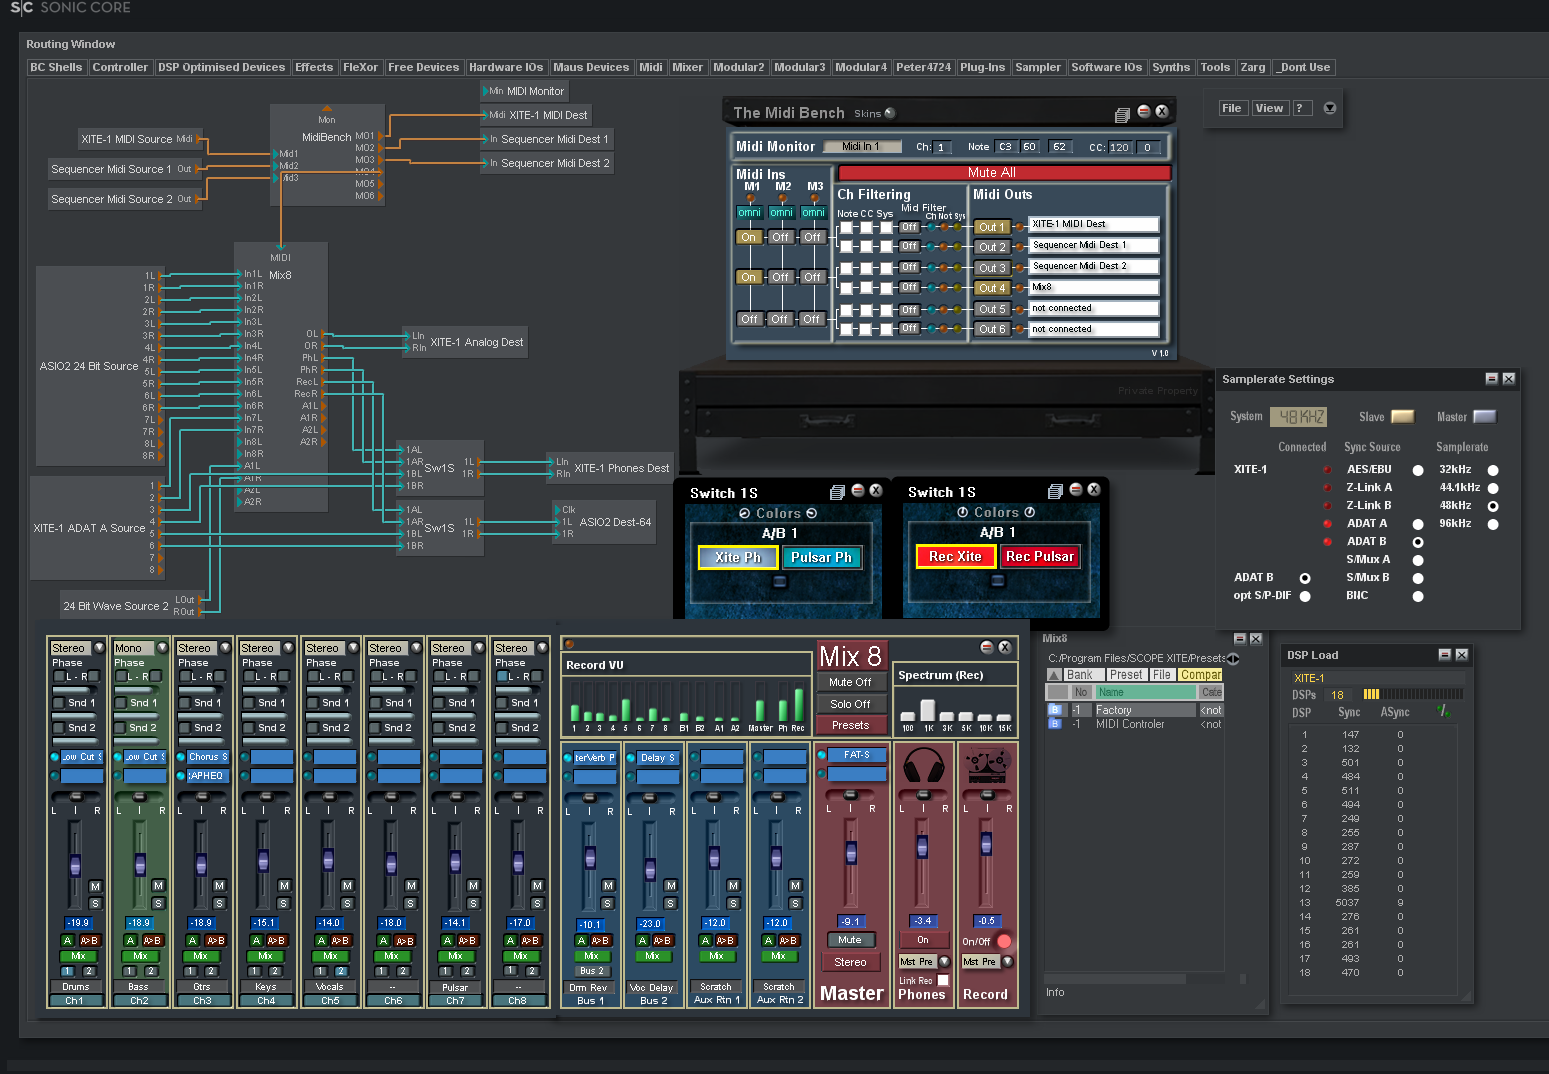The image size is (1549, 1074).
Task: Click the XITE-1 MIDI Source module in routing
Action: click(x=139, y=139)
